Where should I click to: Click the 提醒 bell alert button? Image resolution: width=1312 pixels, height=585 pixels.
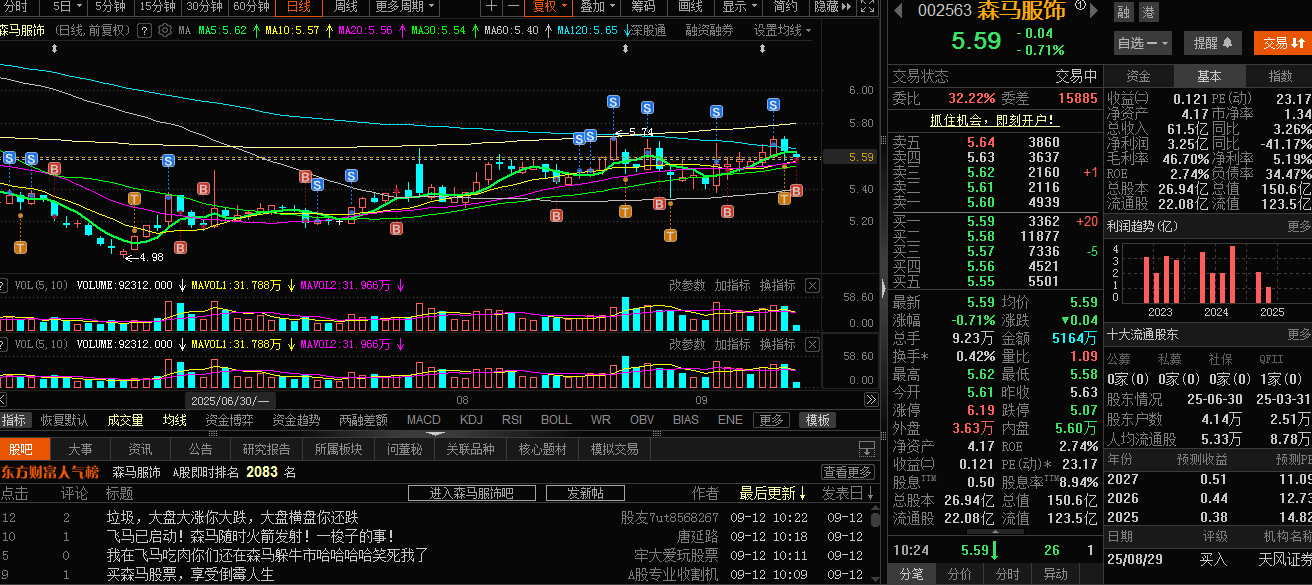coord(1212,43)
